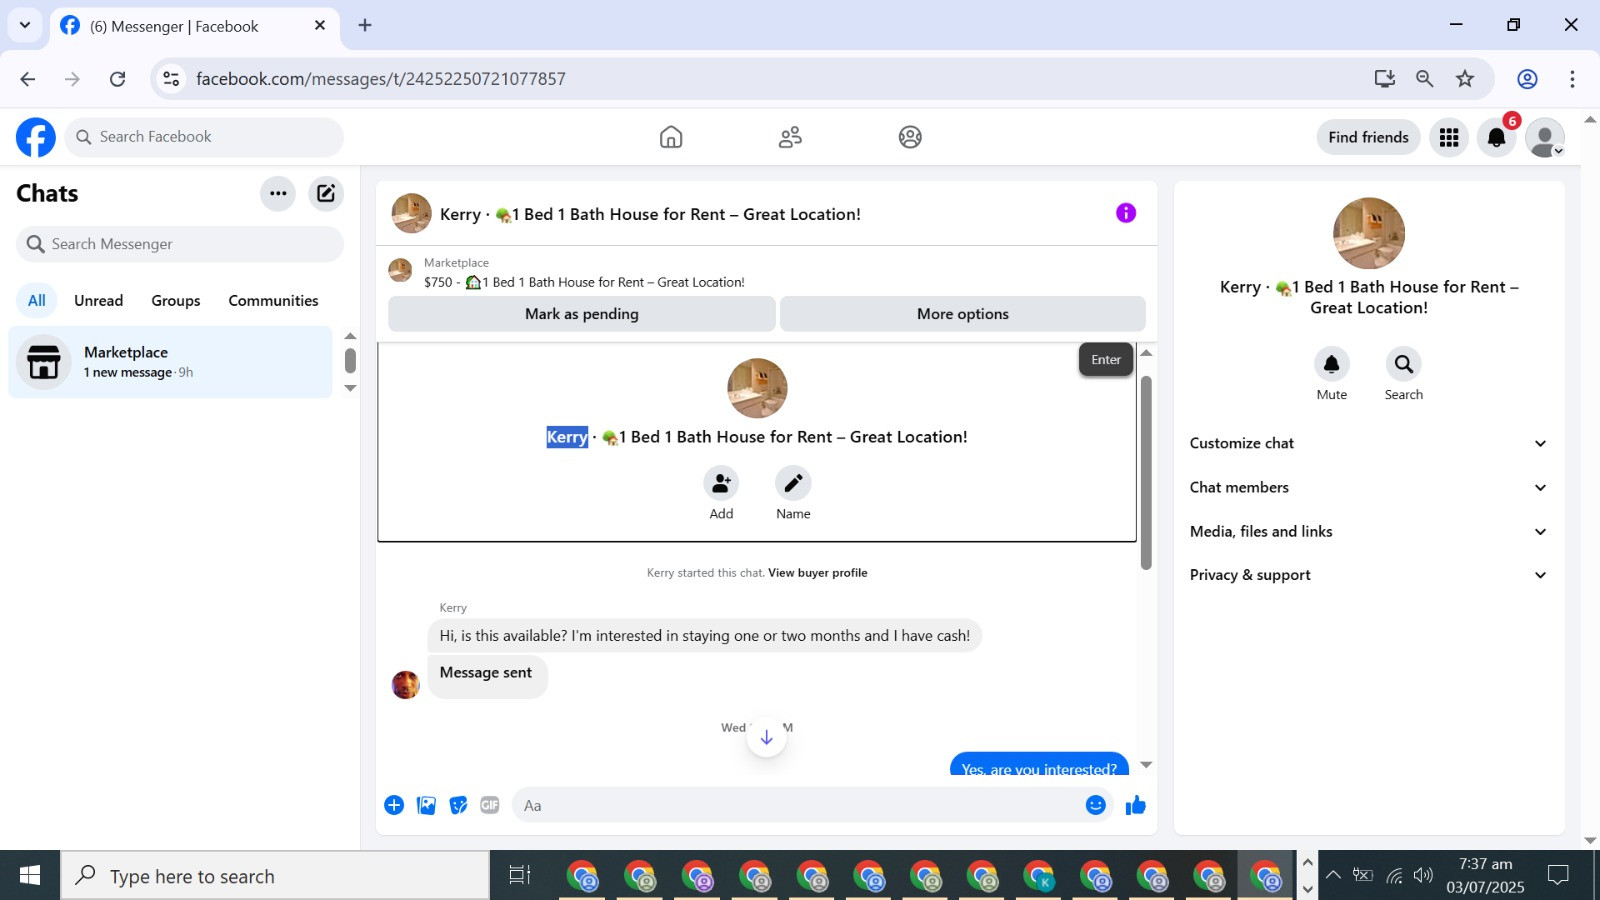Open the account profile picture menu
The width and height of the screenshot is (1600, 900).
pyautogui.click(x=1545, y=137)
